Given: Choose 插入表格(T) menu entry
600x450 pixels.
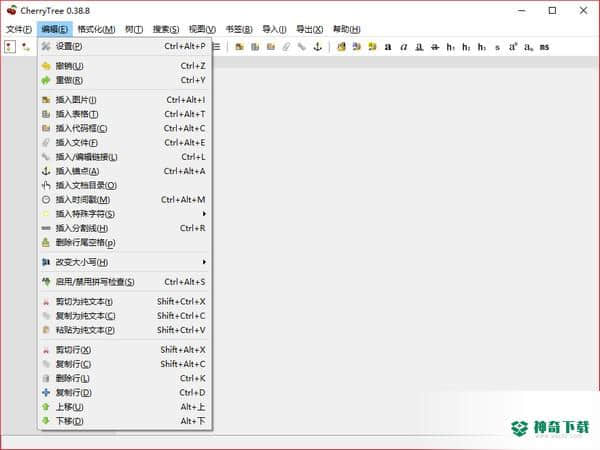Looking at the screenshot, I should point(125,114).
